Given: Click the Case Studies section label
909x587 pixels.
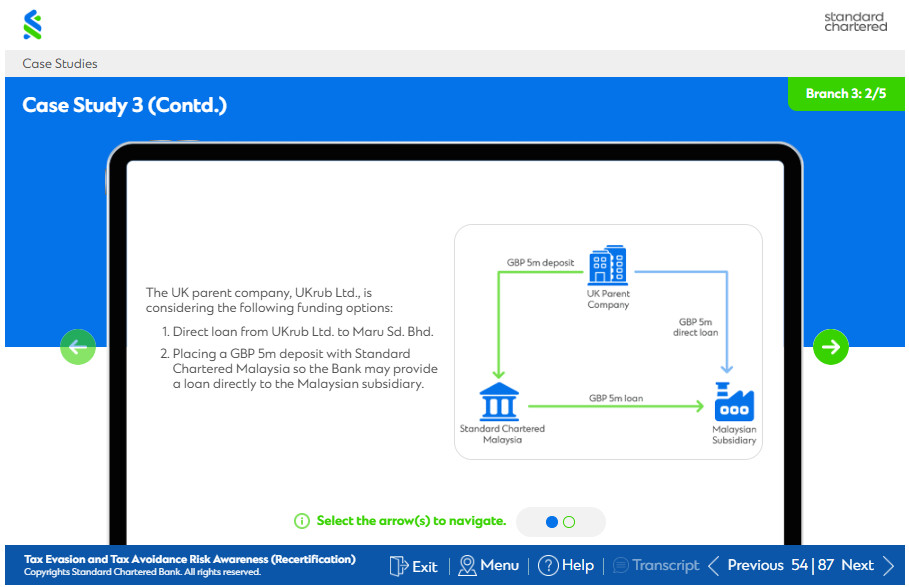Looking at the screenshot, I should (x=60, y=64).
